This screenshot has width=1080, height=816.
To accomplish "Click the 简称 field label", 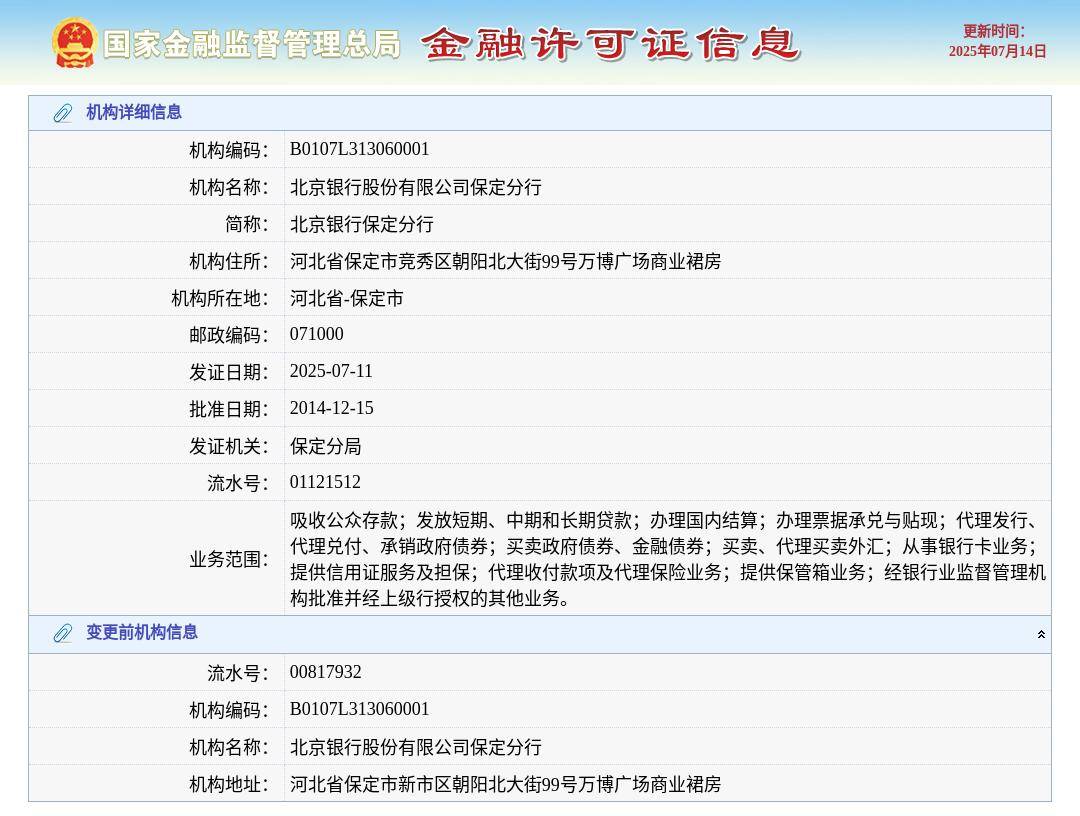I will click(x=247, y=224).
